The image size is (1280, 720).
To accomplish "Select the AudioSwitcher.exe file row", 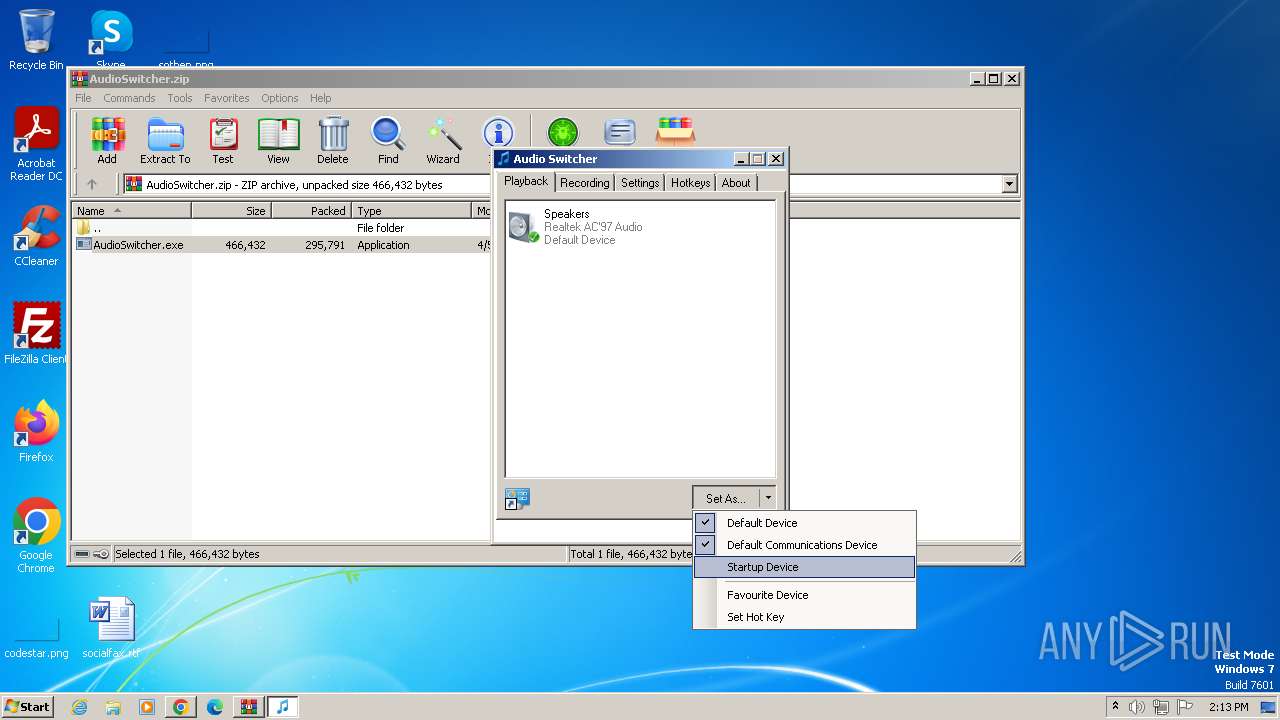I will 282,245.
